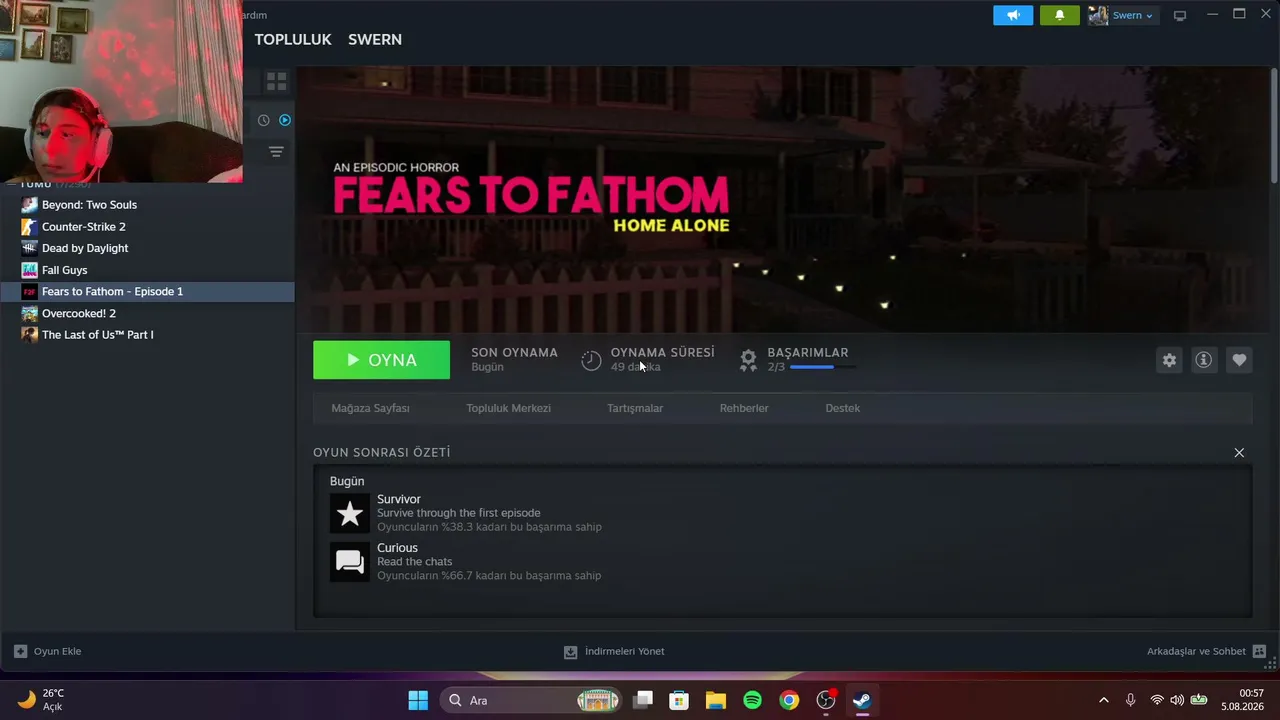1280x720 pixels.
Task: Click the achievements 2/3 progress bar
Action: pyautogui.click(x=823, y=367)
